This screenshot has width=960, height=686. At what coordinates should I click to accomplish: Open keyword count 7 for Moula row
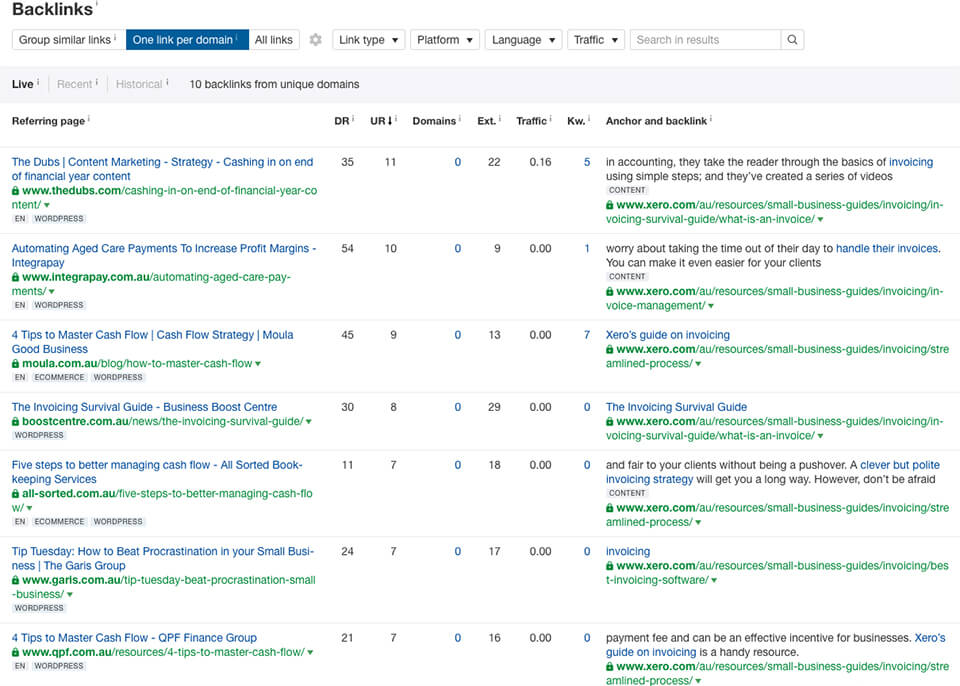(x=587, y=335)
